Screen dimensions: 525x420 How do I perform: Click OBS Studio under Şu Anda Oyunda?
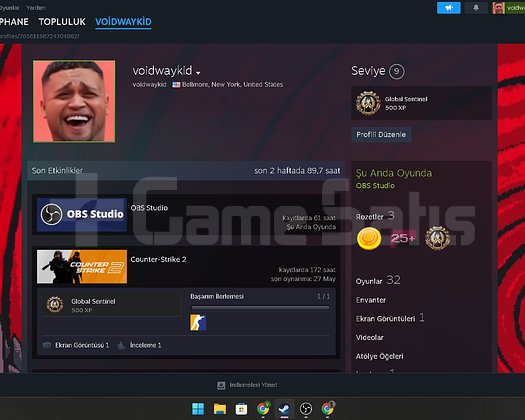tap(375, 186)
